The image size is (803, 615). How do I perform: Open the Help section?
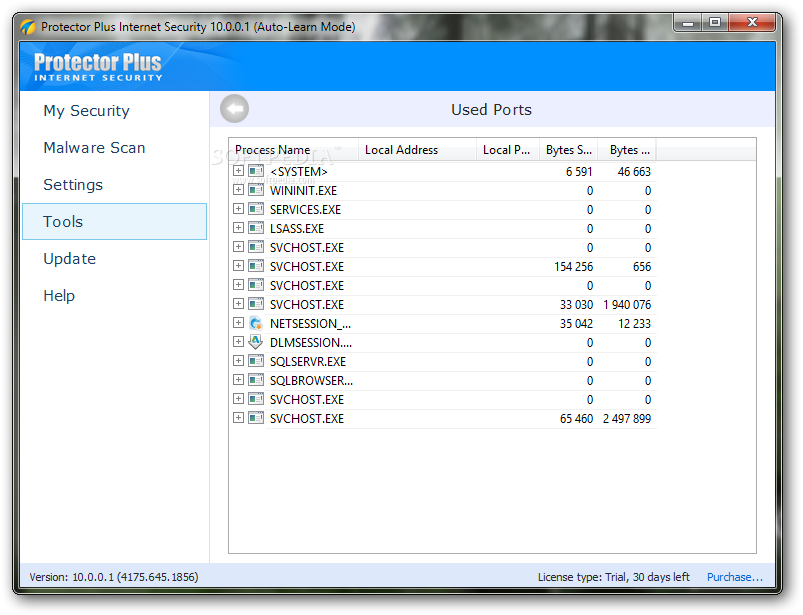point(59,295)
